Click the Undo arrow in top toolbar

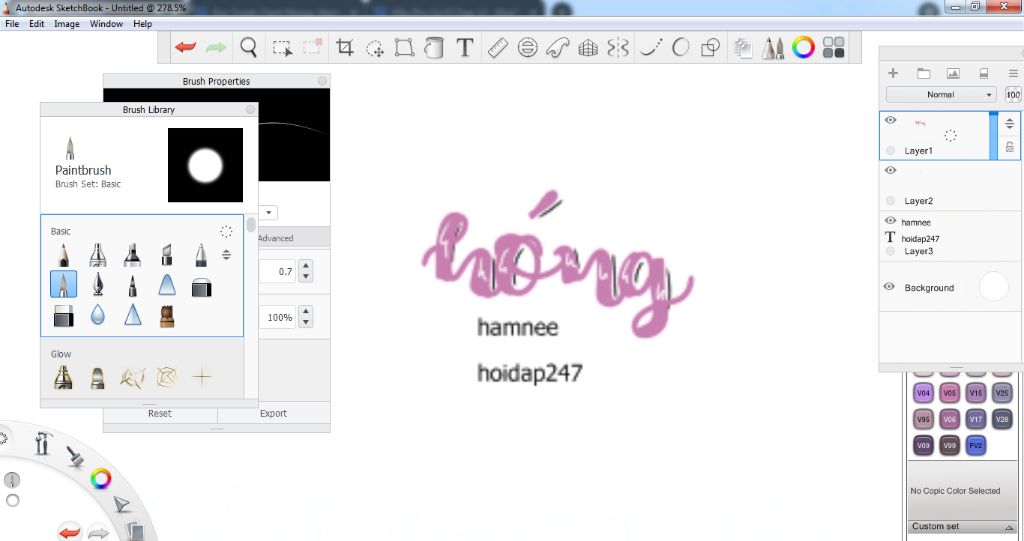coord(185,47)
